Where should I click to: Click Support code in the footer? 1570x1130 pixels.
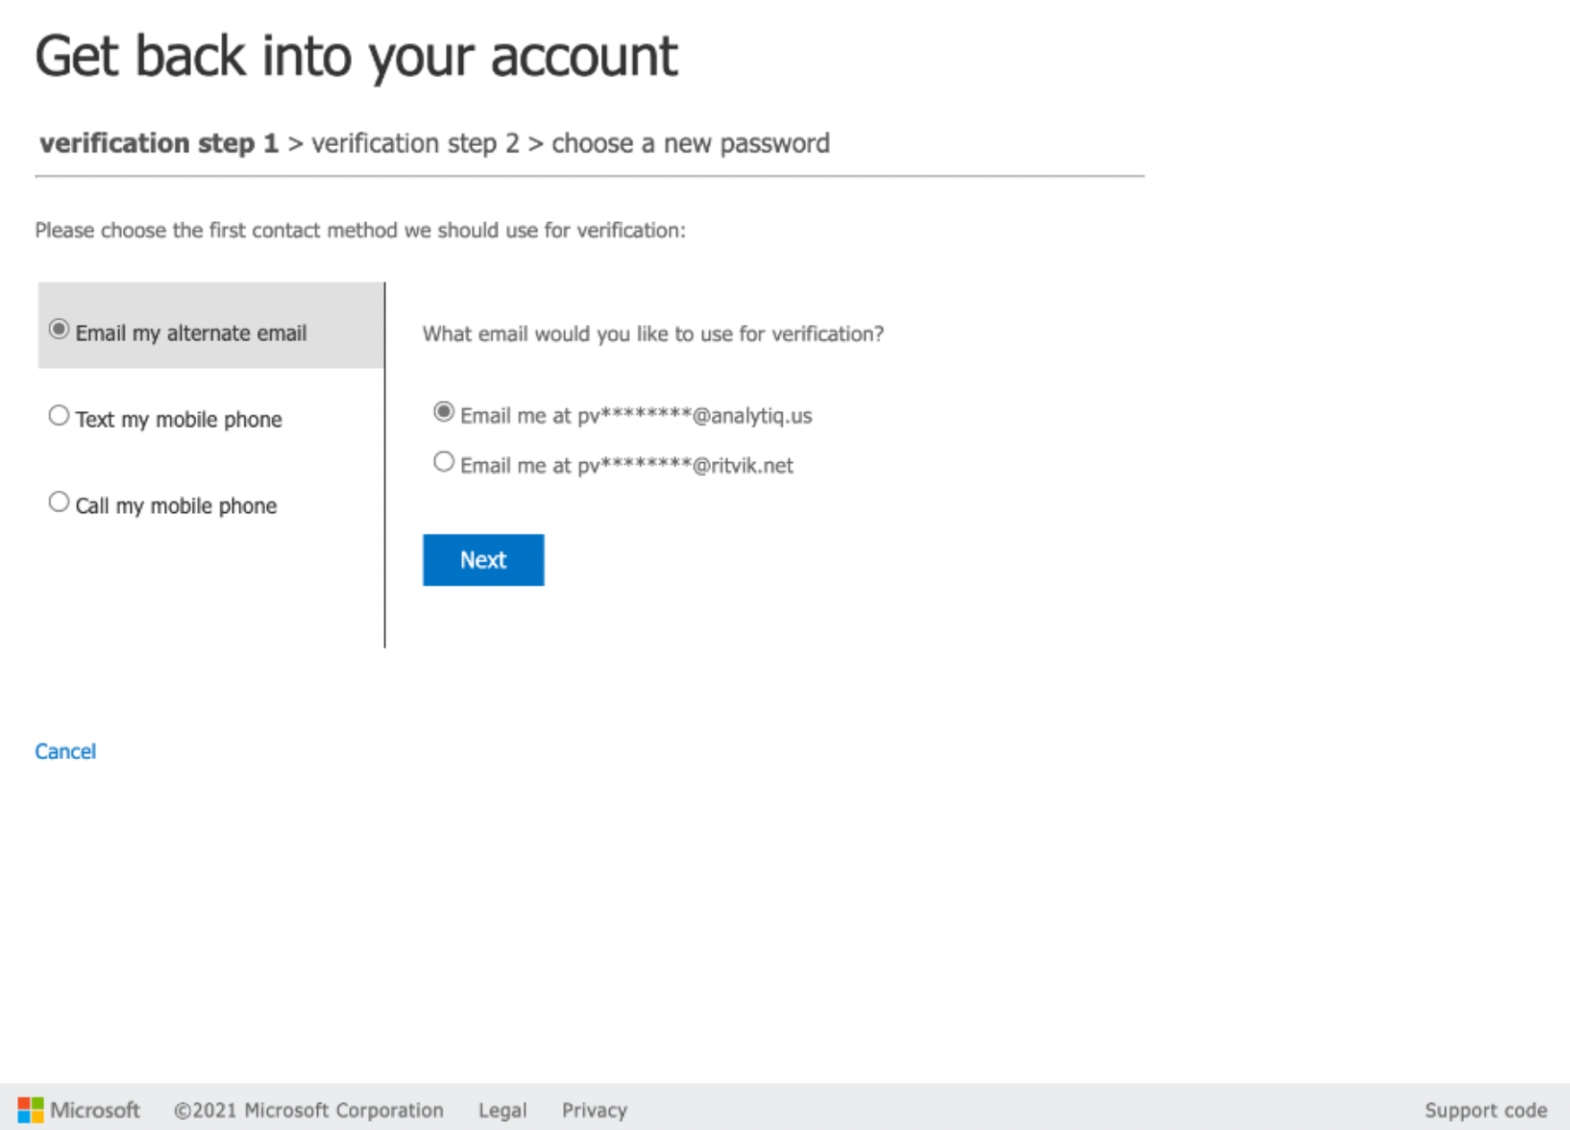1485,1110
